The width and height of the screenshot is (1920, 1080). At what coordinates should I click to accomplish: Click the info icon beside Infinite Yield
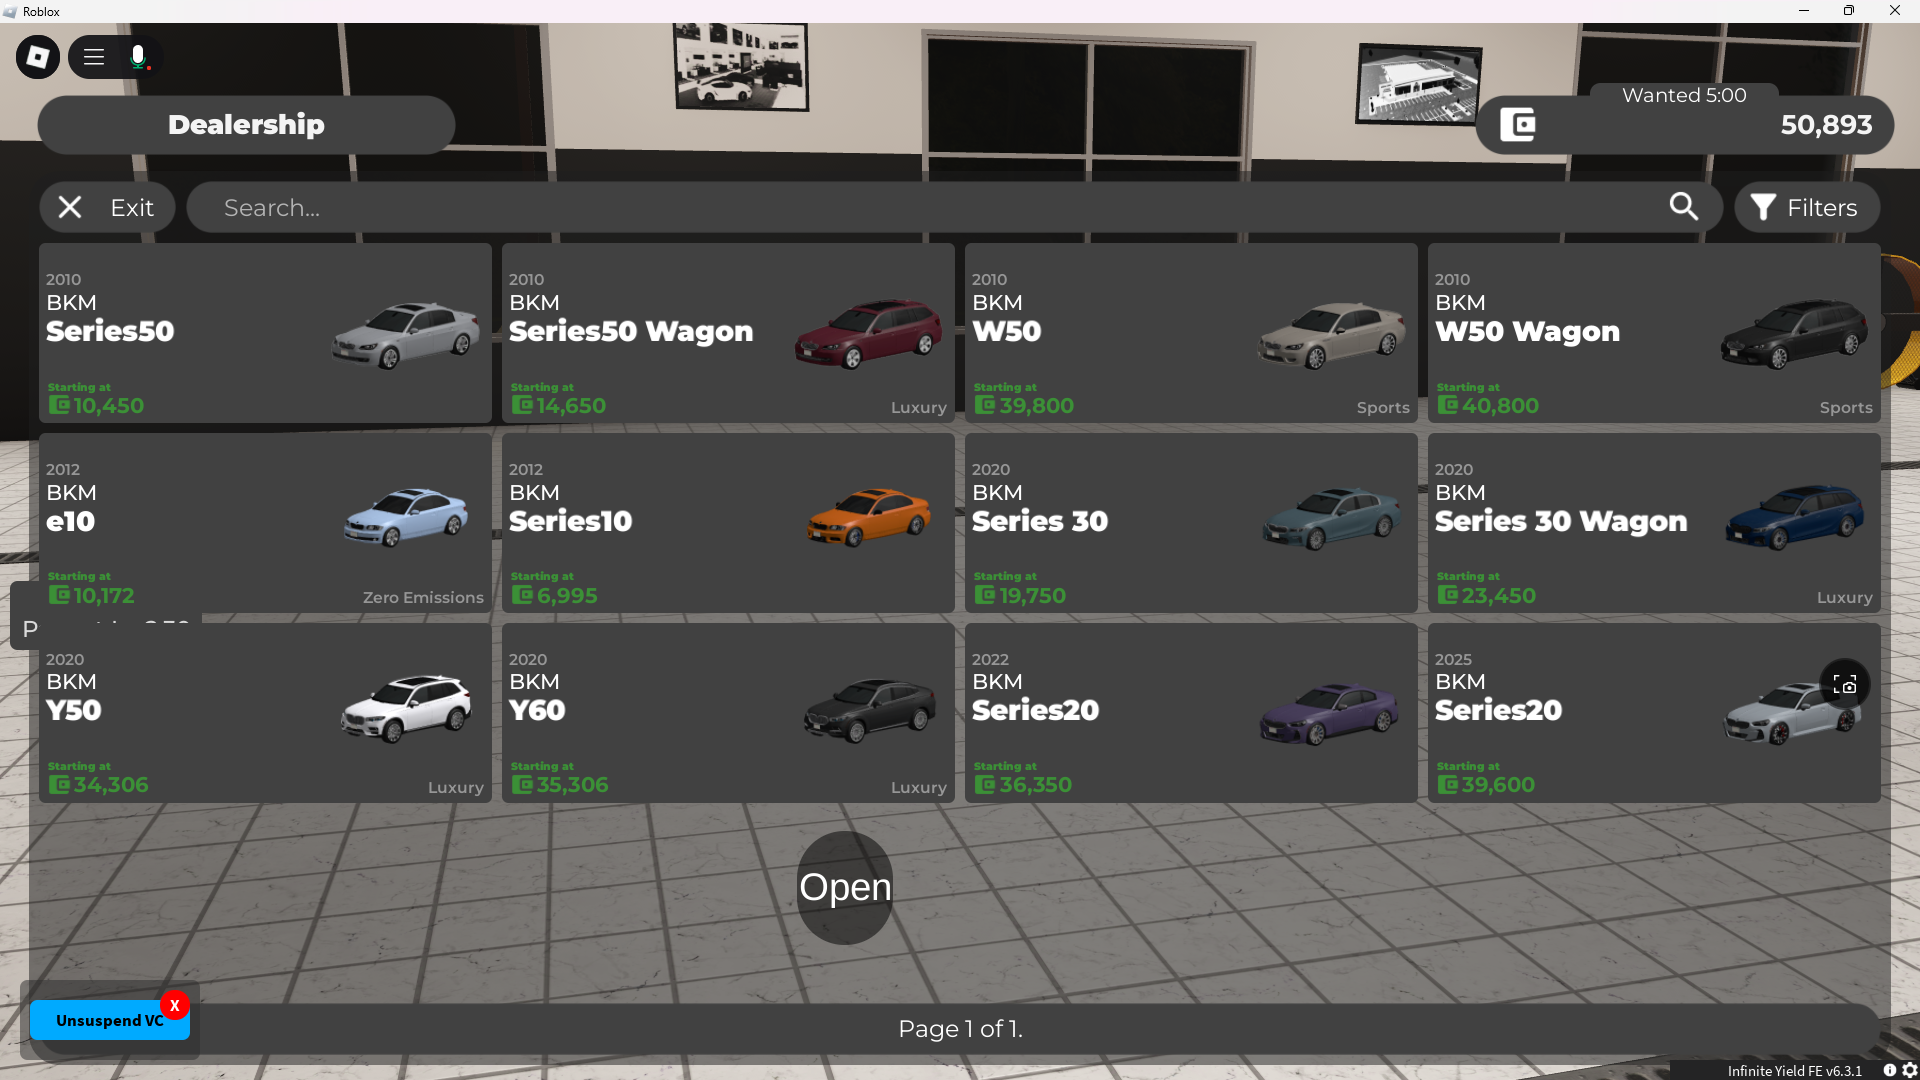1889,1070
